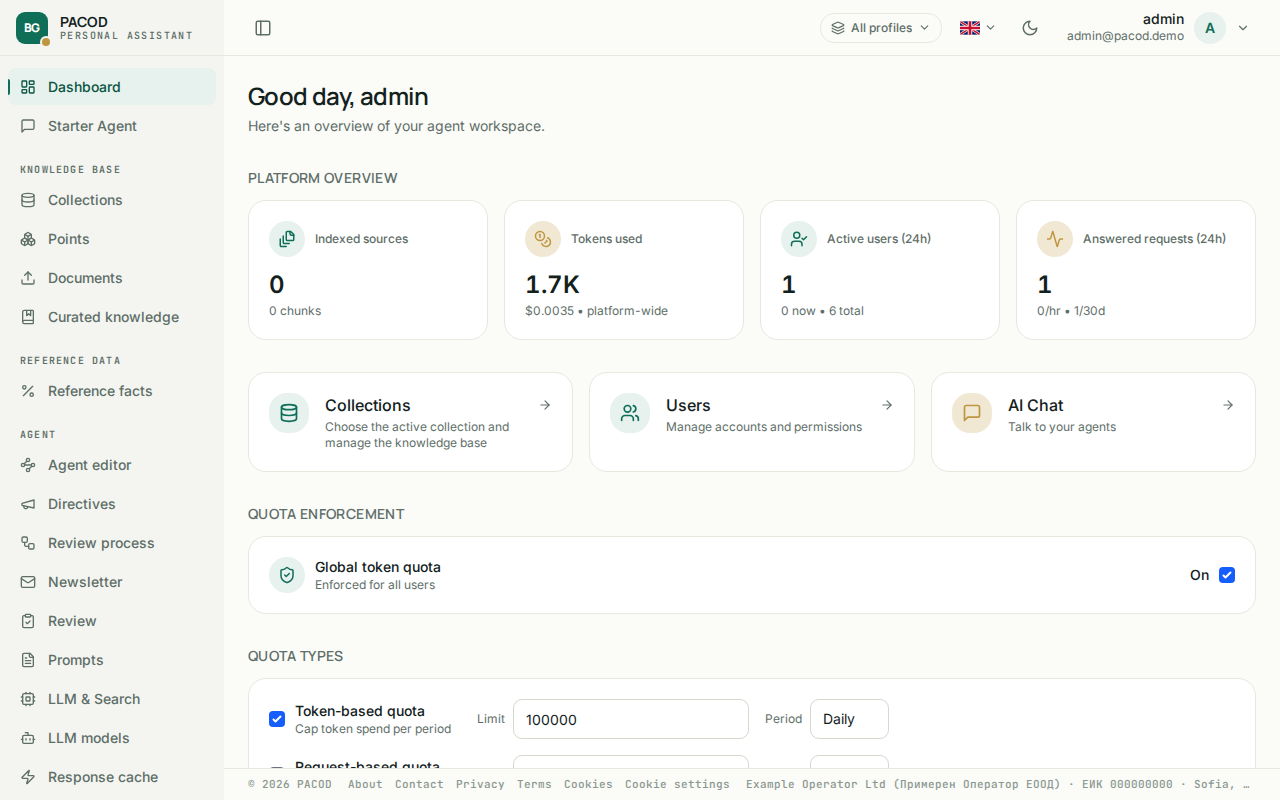Click the "Good day, admin" heading
This screenshot has height=800, width=1280.
tap(338, 97)
